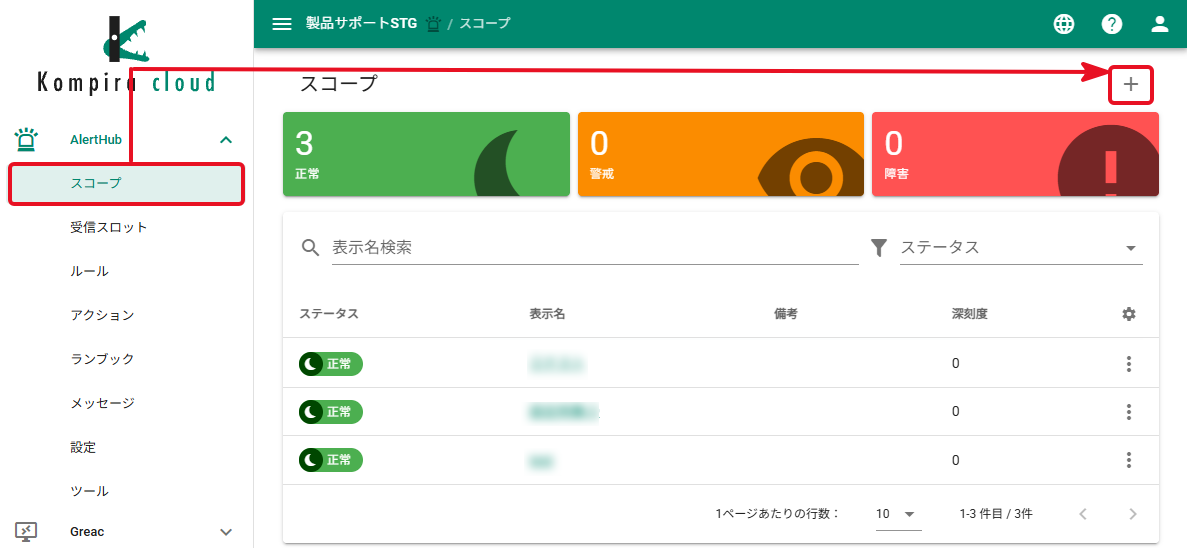Click the AlertHub siren icon in sidebar
The image size is (1187, 548).
click(x=26, y=139)
